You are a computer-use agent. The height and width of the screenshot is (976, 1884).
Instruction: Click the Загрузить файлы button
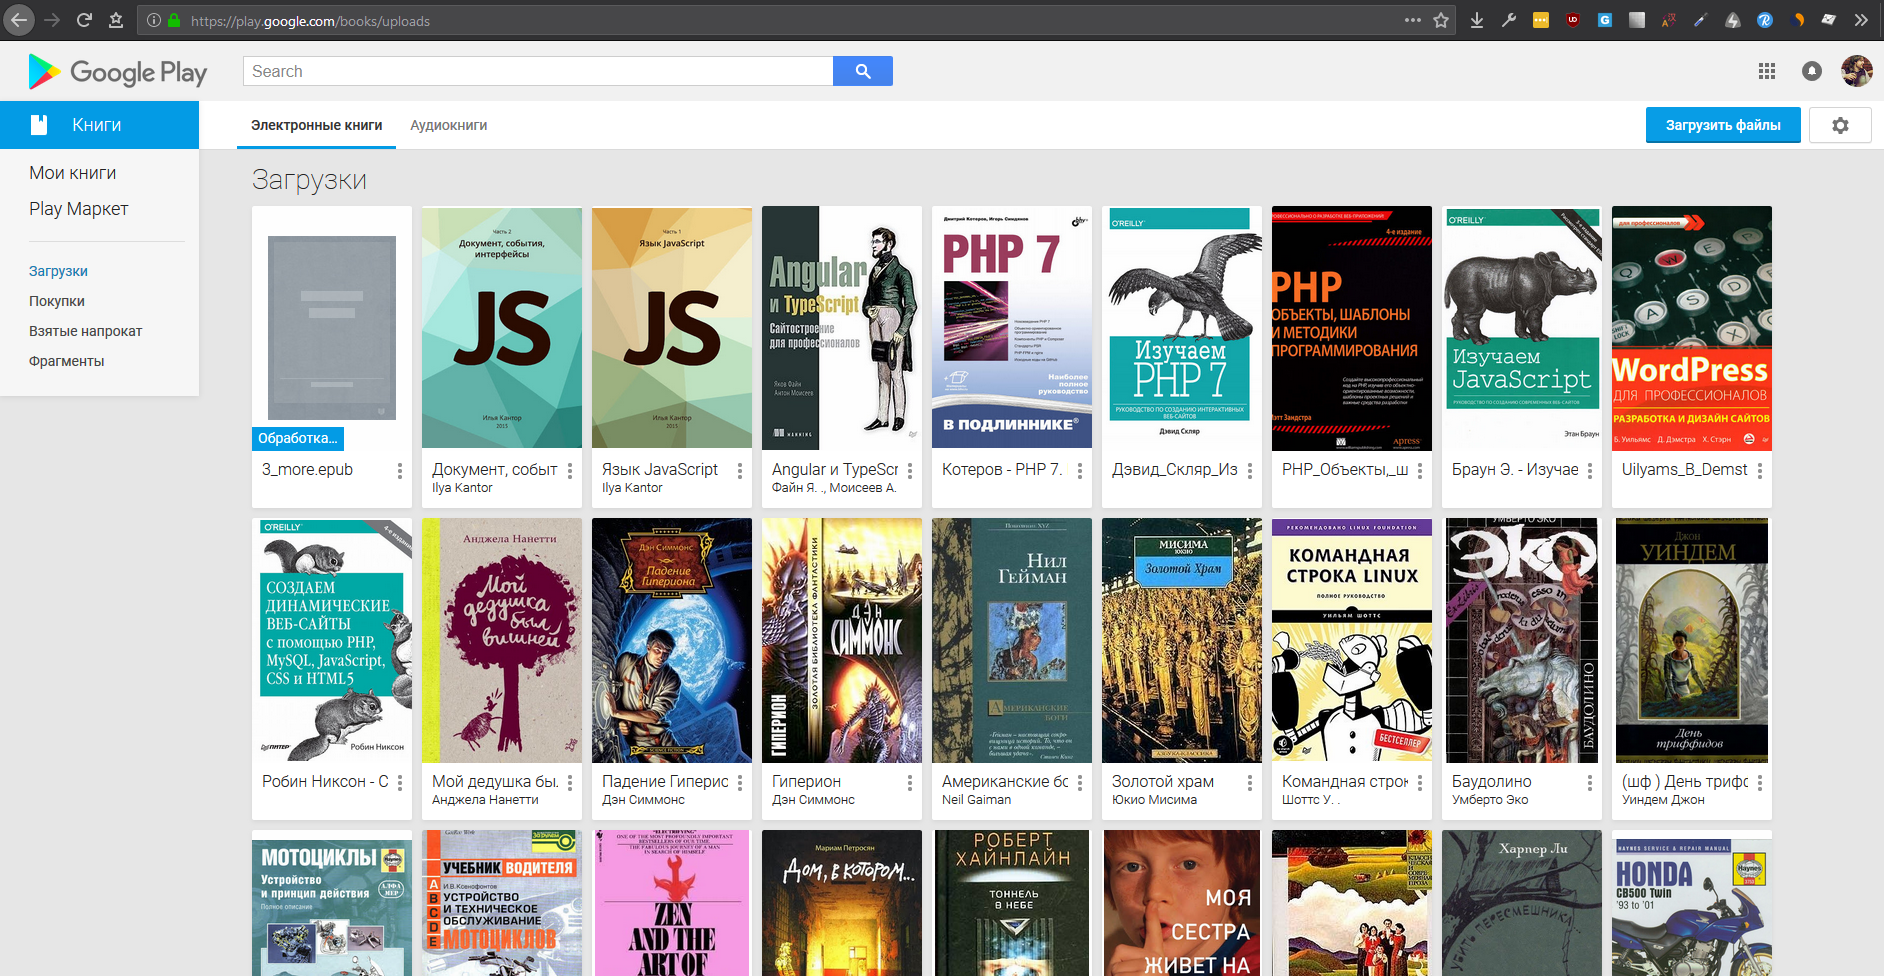[x=1722, y=126]
